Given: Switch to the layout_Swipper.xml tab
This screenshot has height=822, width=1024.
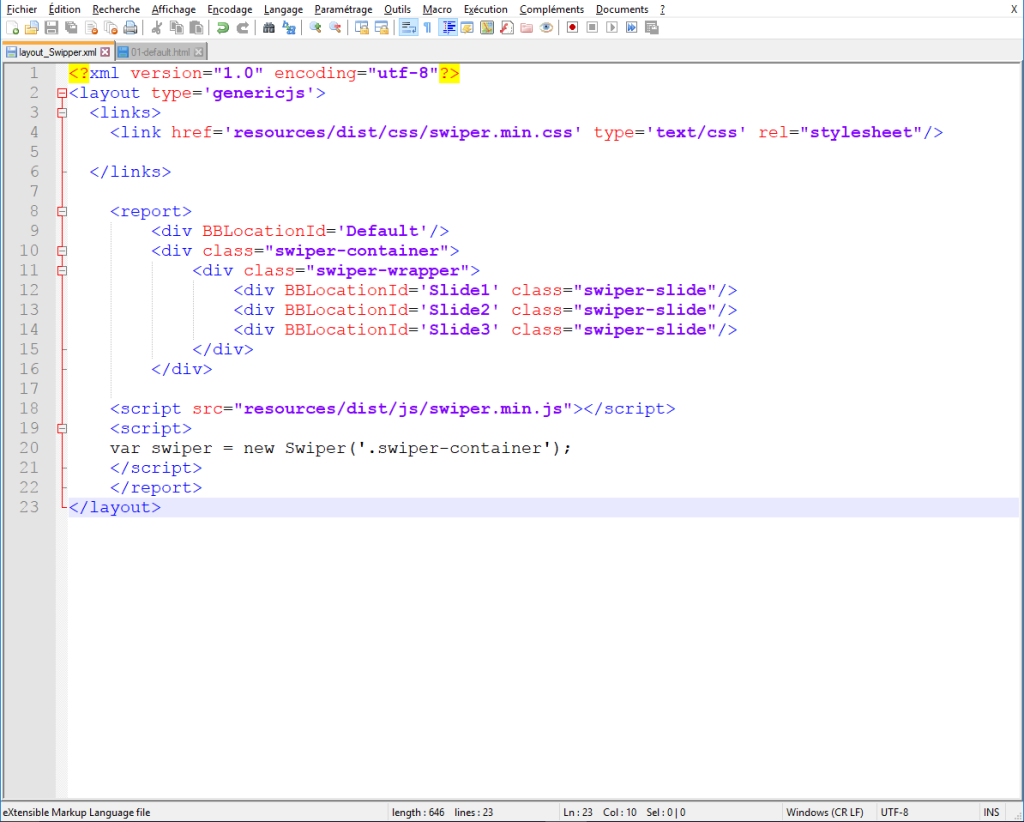Looking at the screenshot, I should click(x=57, y=52).
